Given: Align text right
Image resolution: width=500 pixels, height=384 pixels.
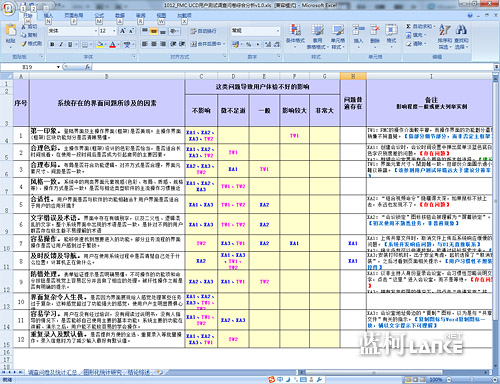Looking at the screenshot, I should pos(163,44).
